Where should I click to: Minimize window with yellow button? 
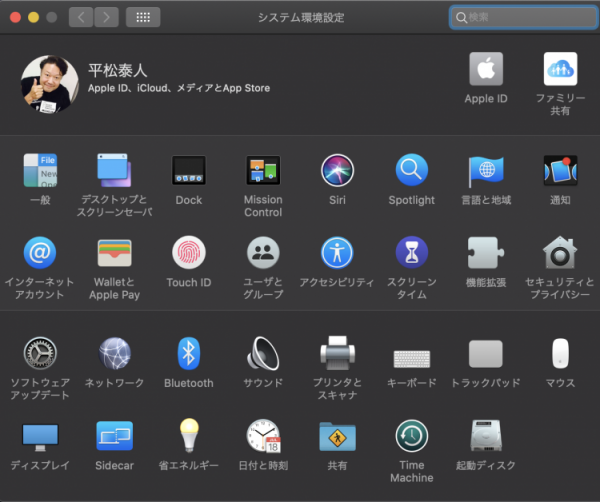[34, 17]
